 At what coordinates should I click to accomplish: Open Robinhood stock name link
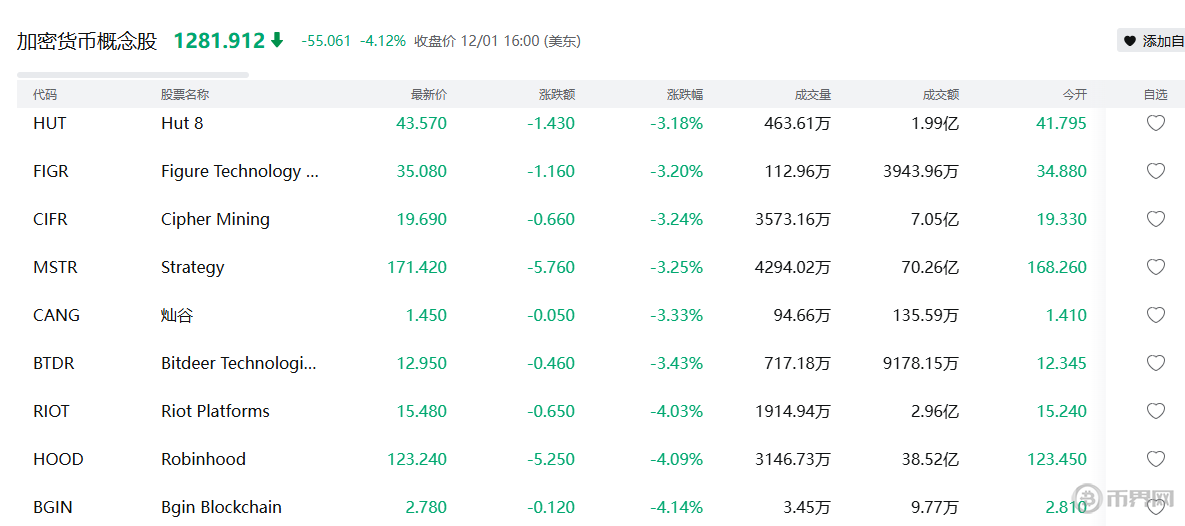coord(203,460)
